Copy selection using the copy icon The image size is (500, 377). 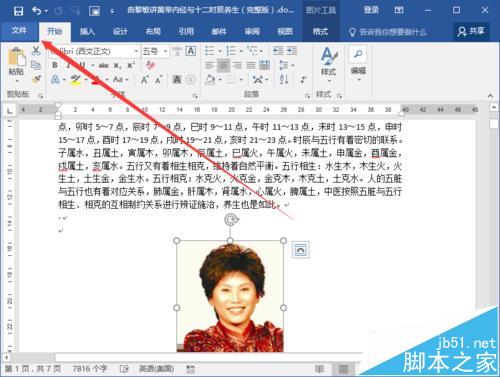[36, 65]
